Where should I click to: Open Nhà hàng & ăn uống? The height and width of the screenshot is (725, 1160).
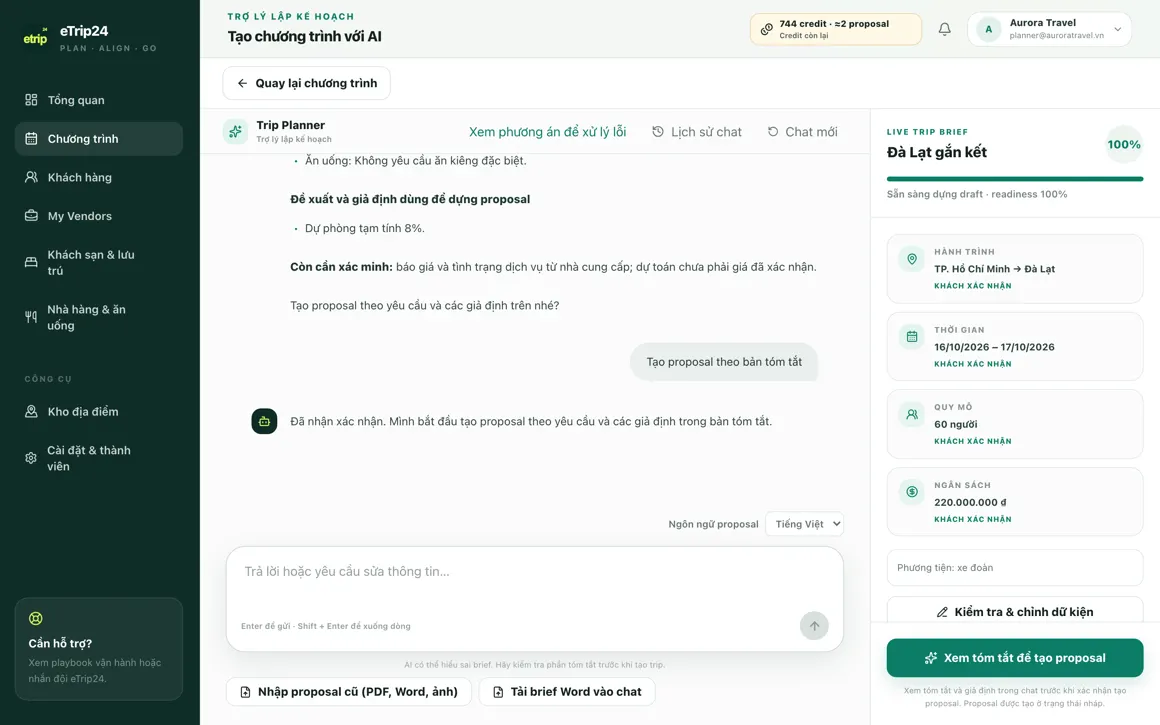pyautogui.click(x=98, y=317)
